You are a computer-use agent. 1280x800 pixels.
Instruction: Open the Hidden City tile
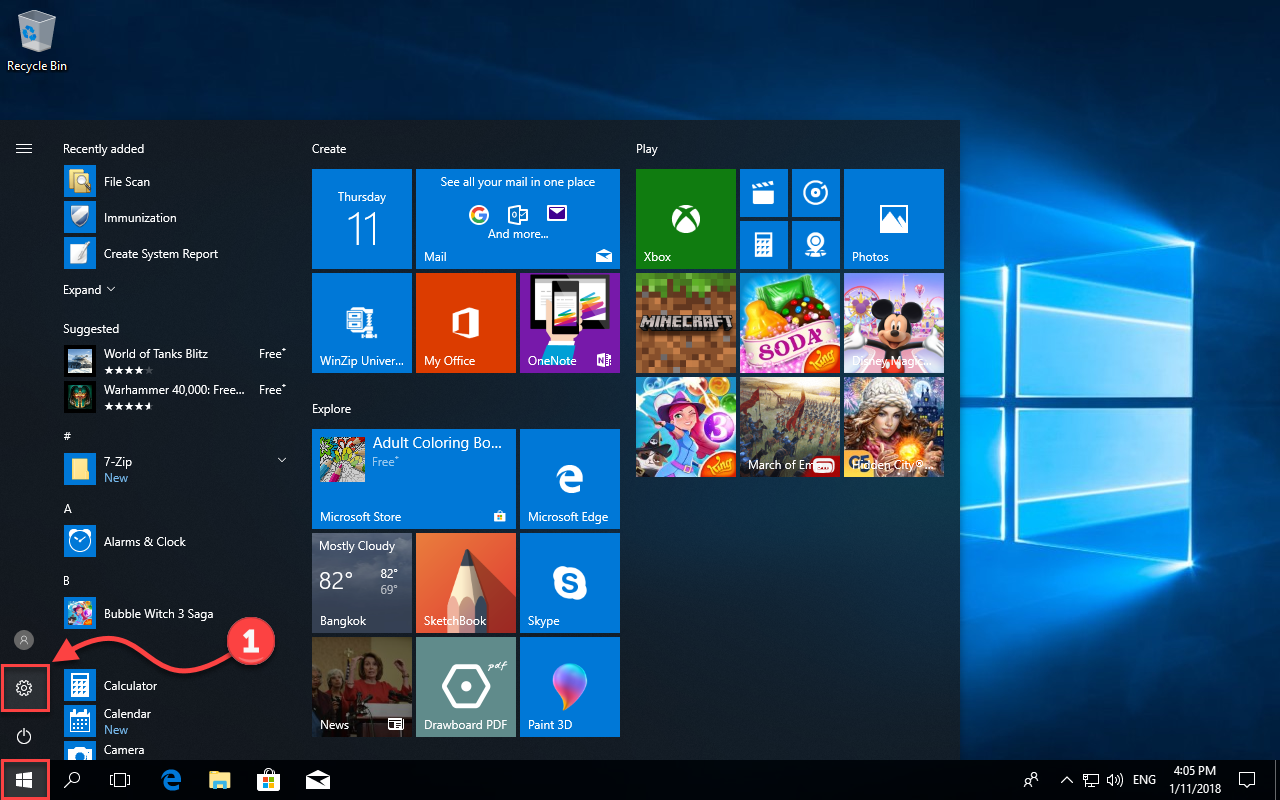pos(894,427)
